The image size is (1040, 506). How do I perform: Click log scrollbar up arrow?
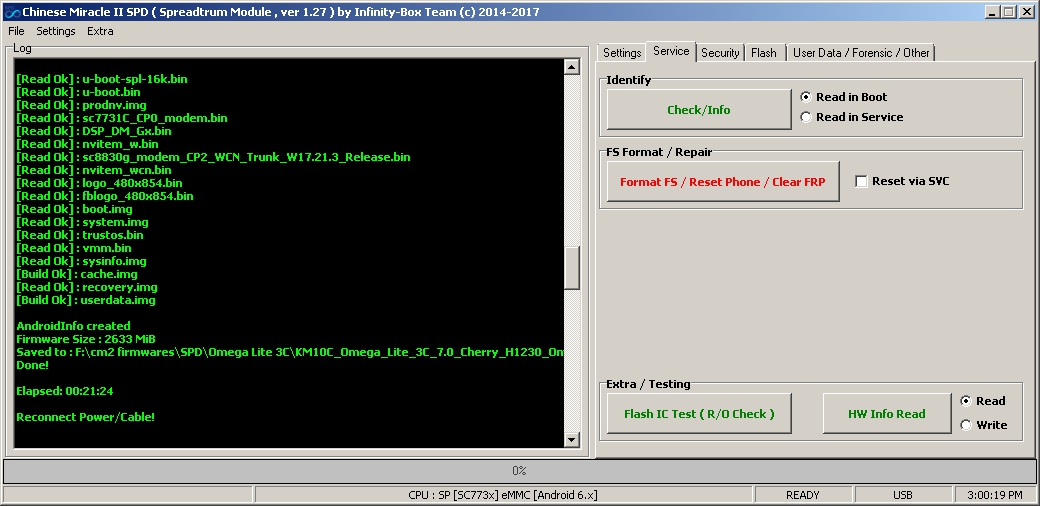pos(571,66)
